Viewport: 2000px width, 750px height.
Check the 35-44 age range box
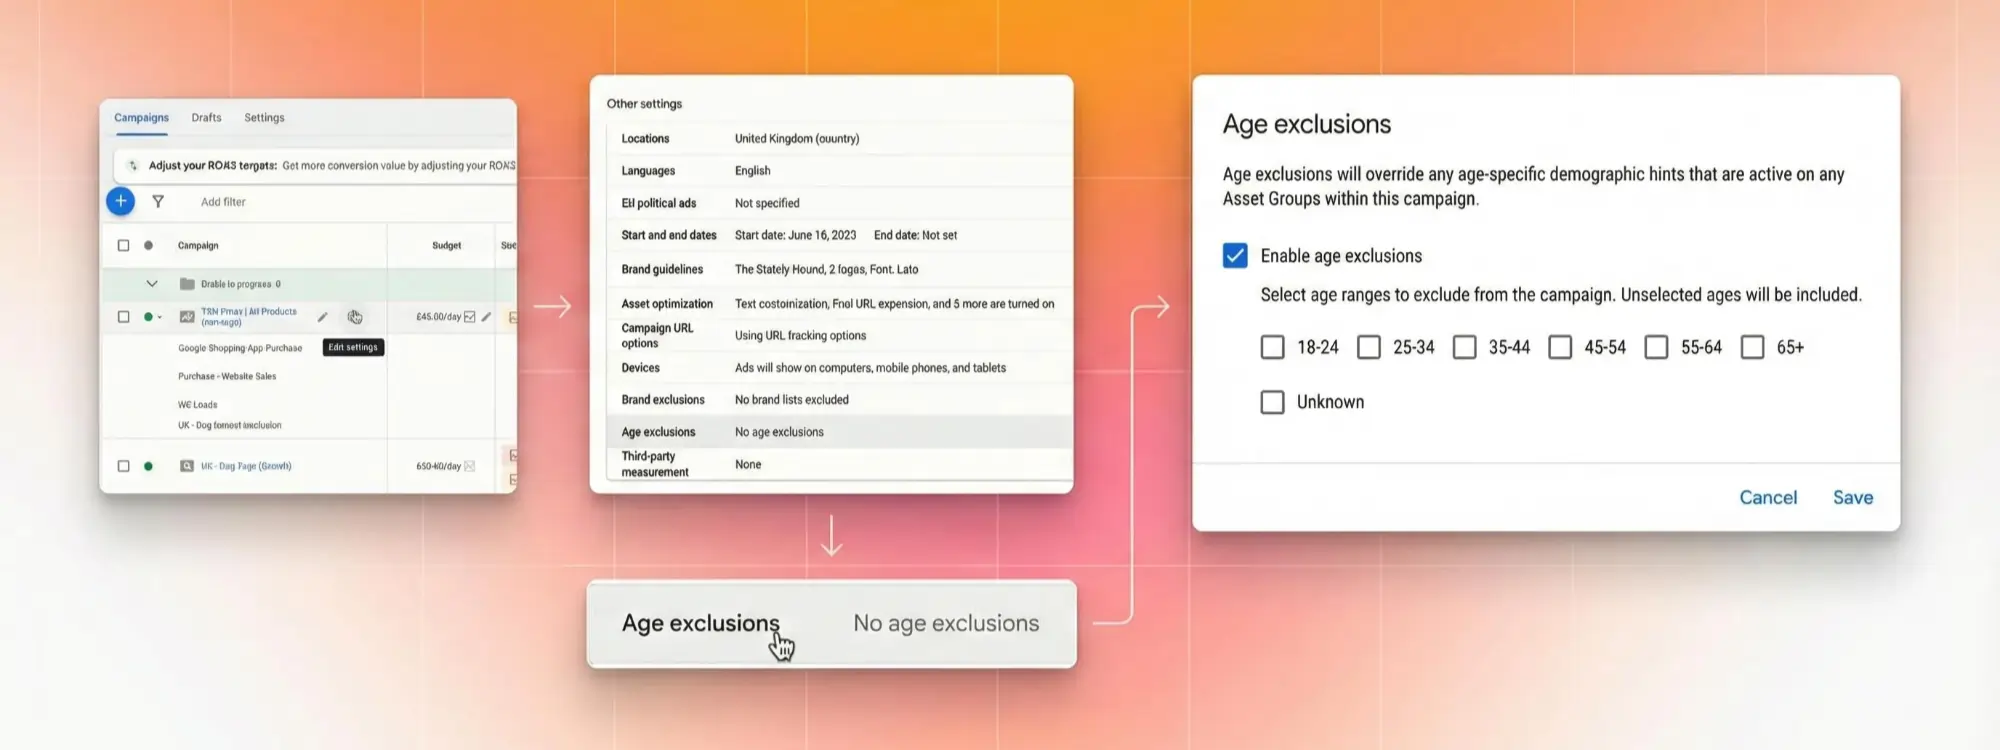coord(1464,347)
